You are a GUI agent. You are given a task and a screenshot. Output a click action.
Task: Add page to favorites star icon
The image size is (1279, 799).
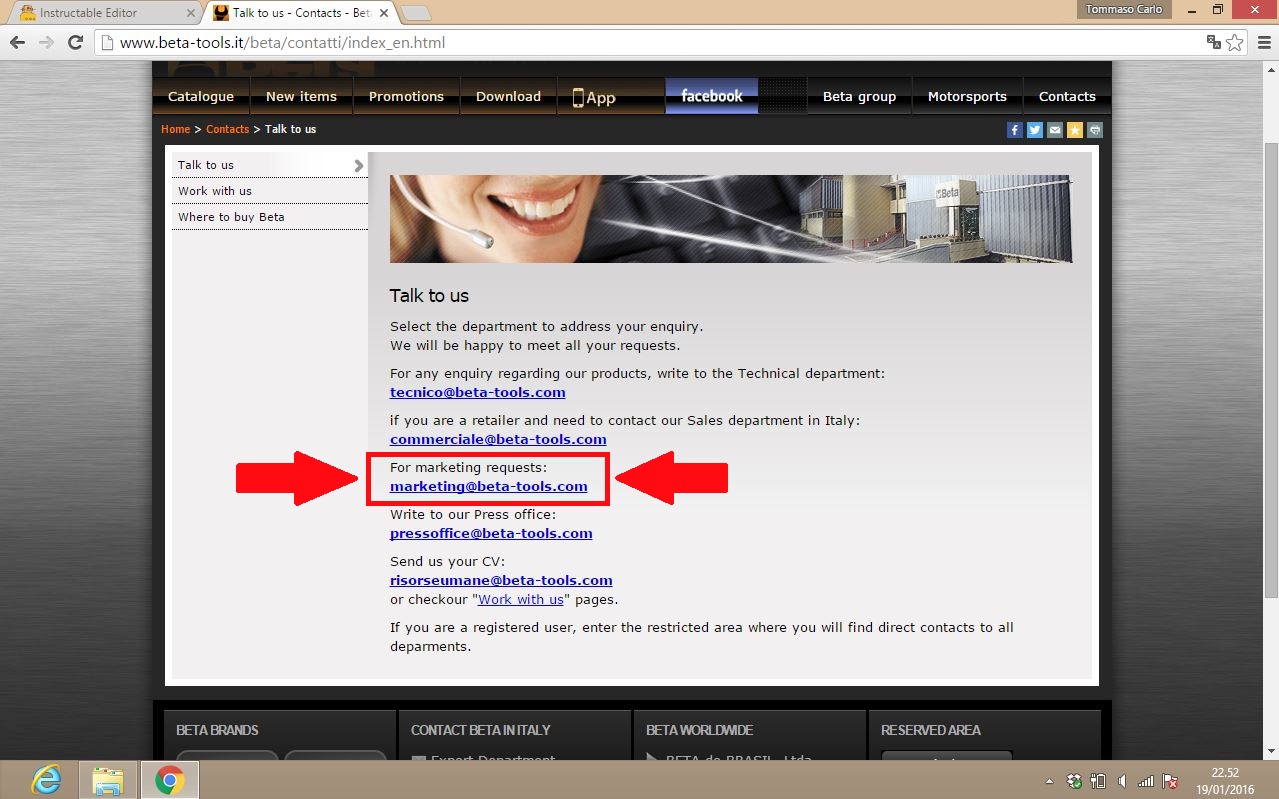1075,130
